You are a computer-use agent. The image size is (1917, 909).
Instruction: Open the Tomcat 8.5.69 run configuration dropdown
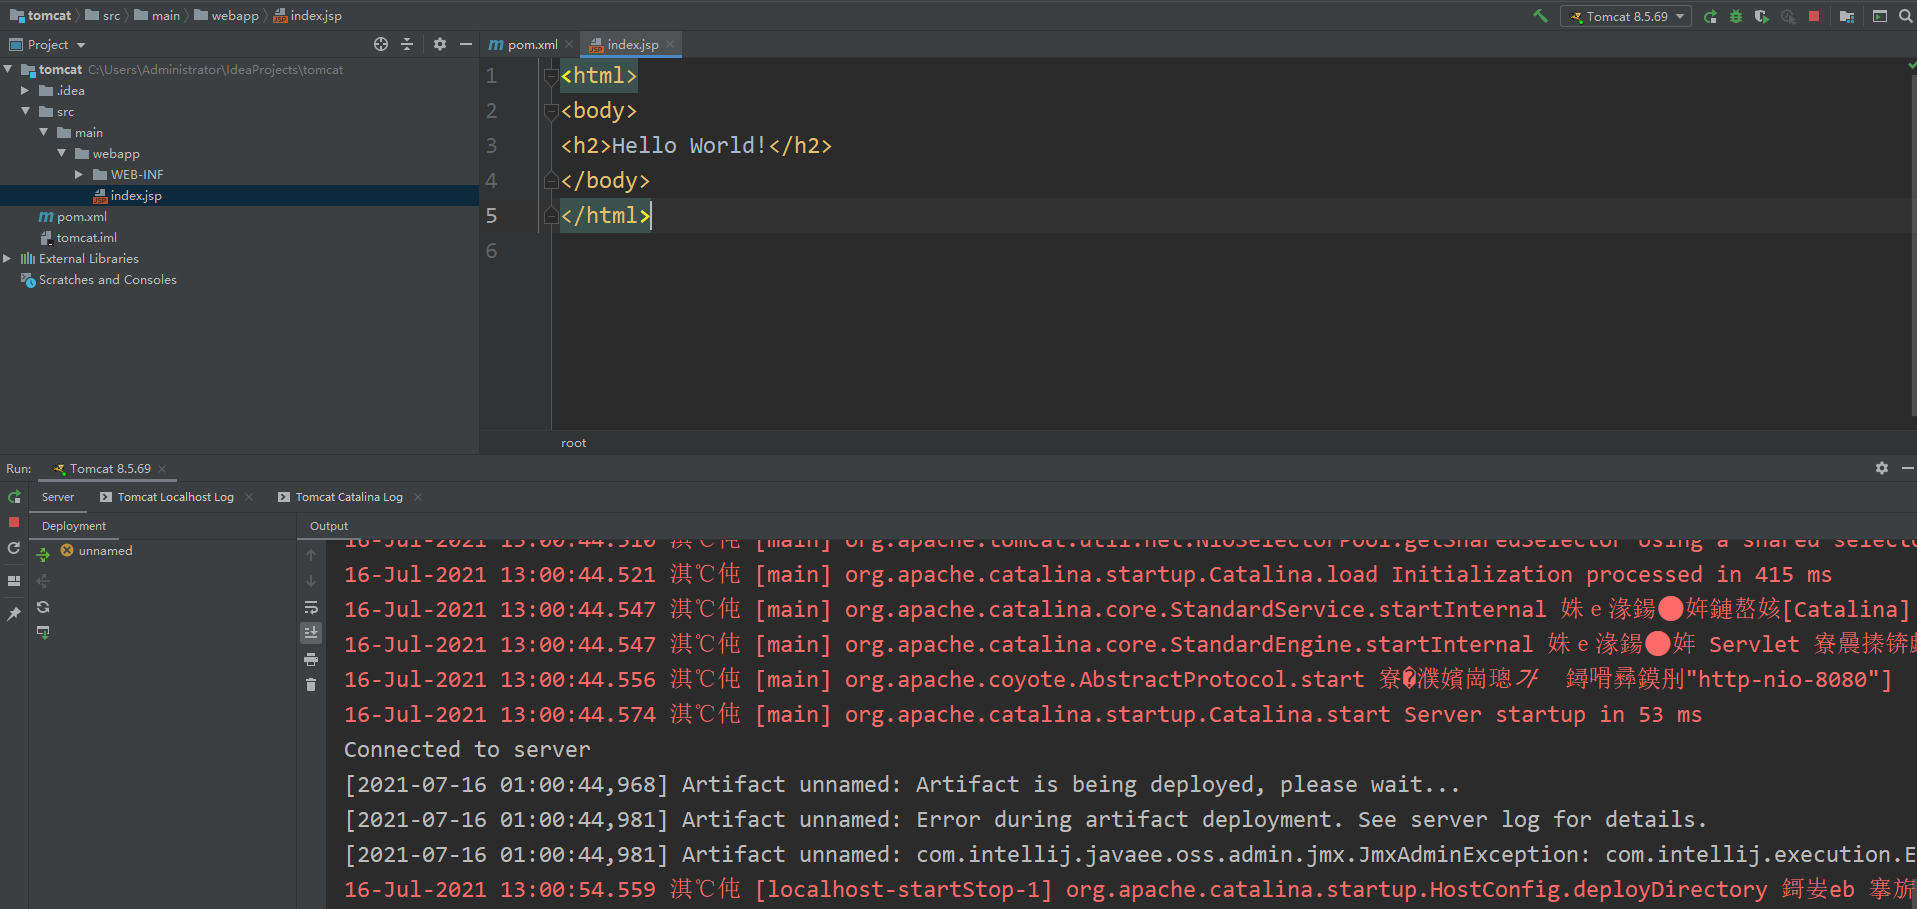[1626, 16]
